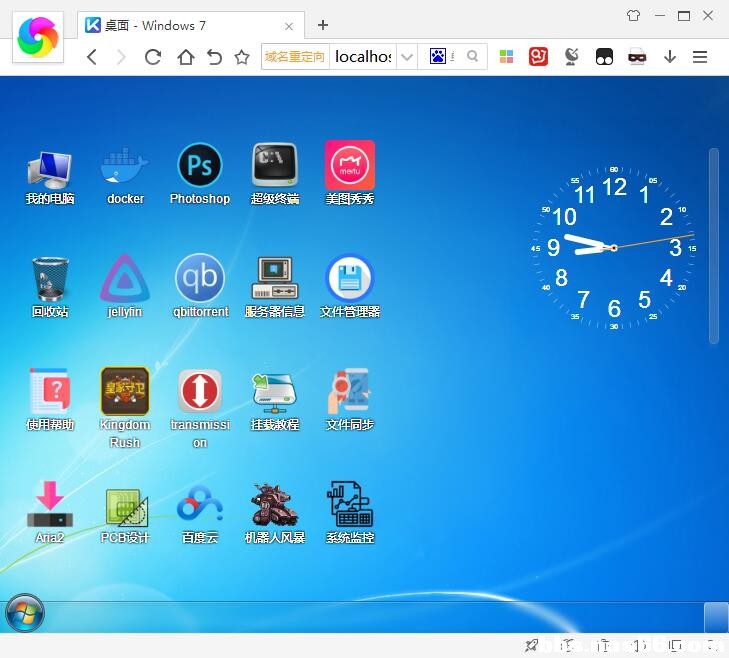Viewport: 729px width, 658px height.
Task: Go back with the browser back arrow
Action: [92, 57]
